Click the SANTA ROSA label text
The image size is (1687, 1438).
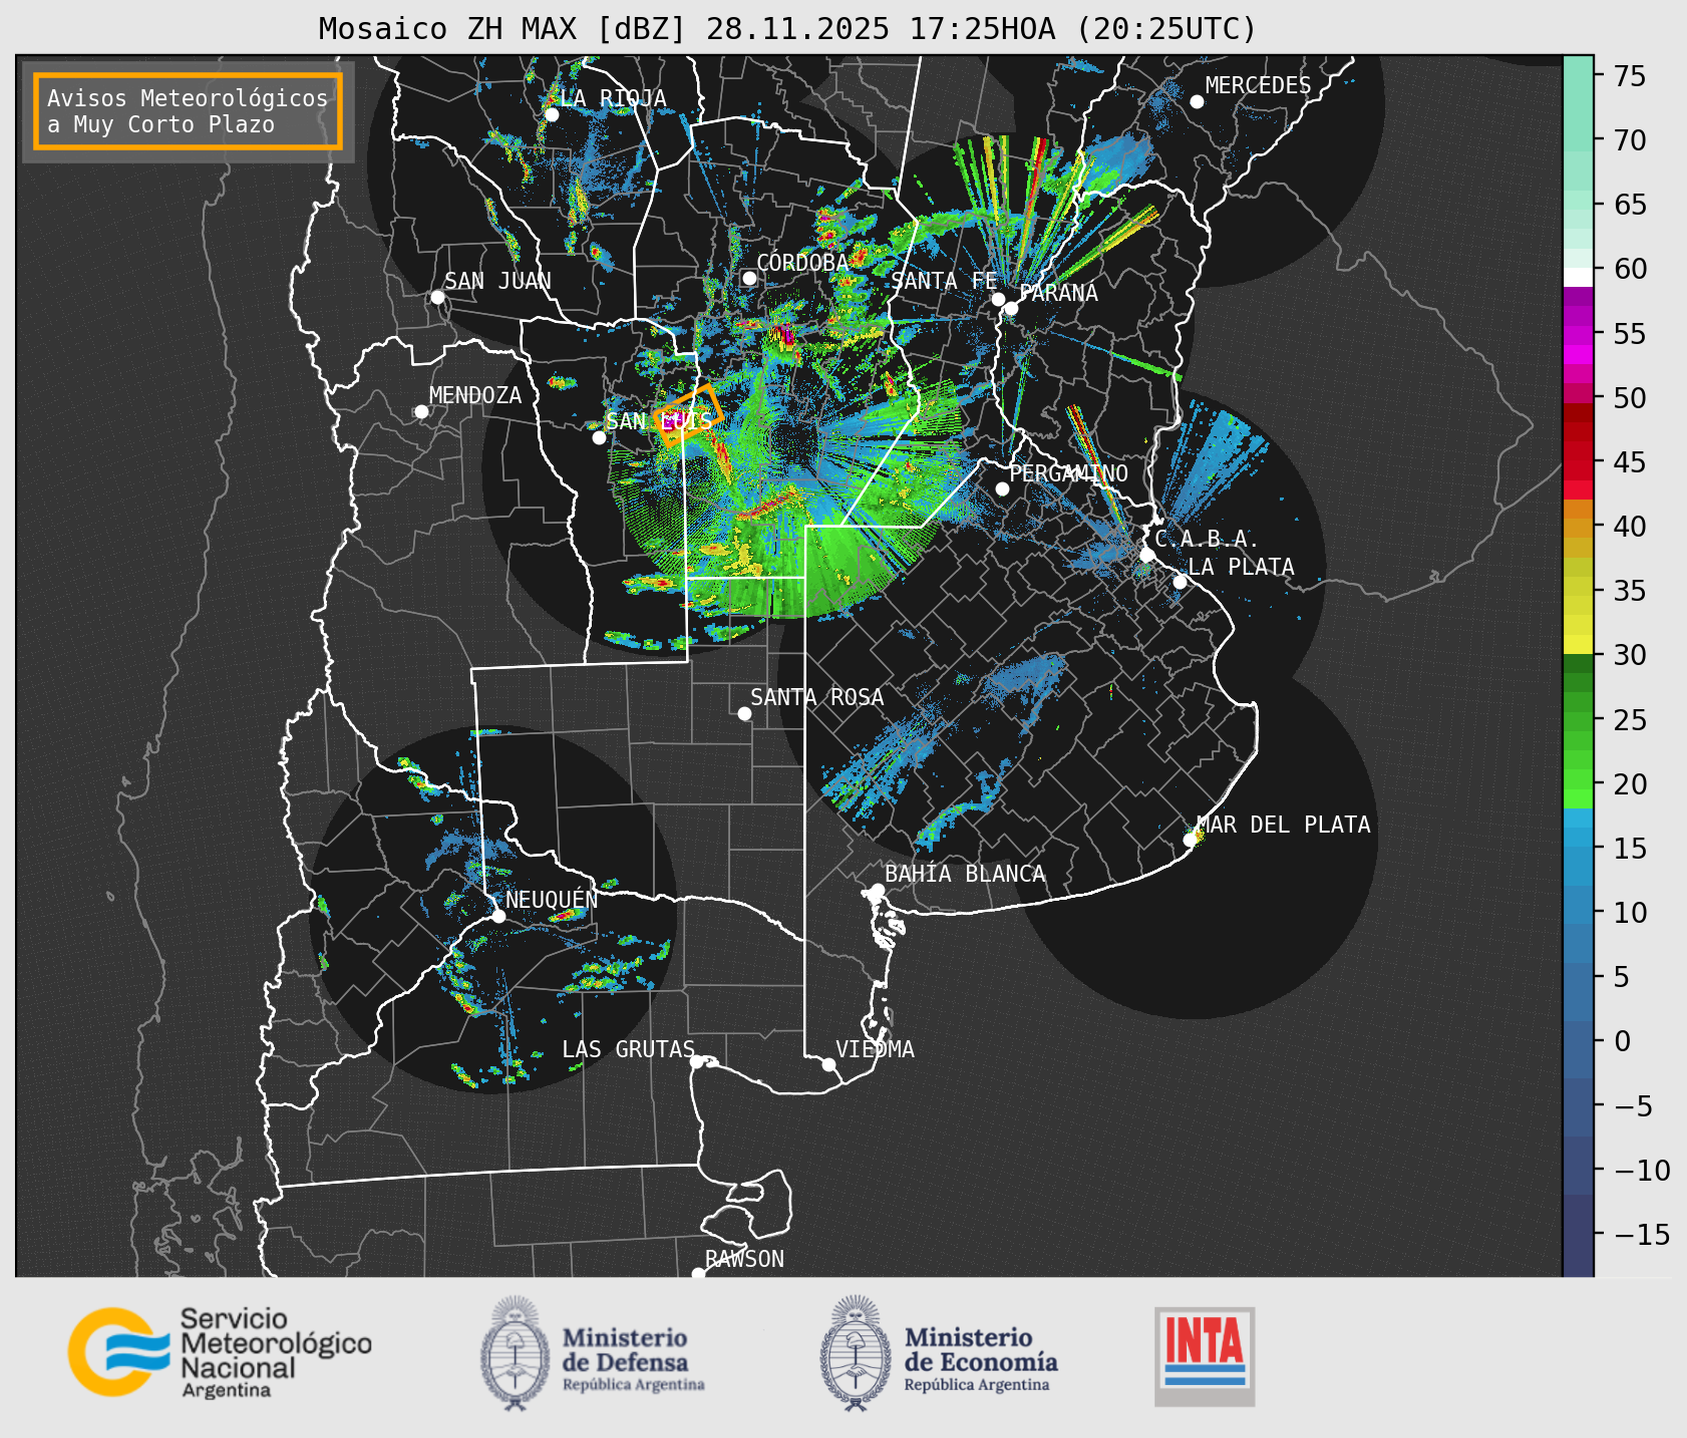[817, 697]
